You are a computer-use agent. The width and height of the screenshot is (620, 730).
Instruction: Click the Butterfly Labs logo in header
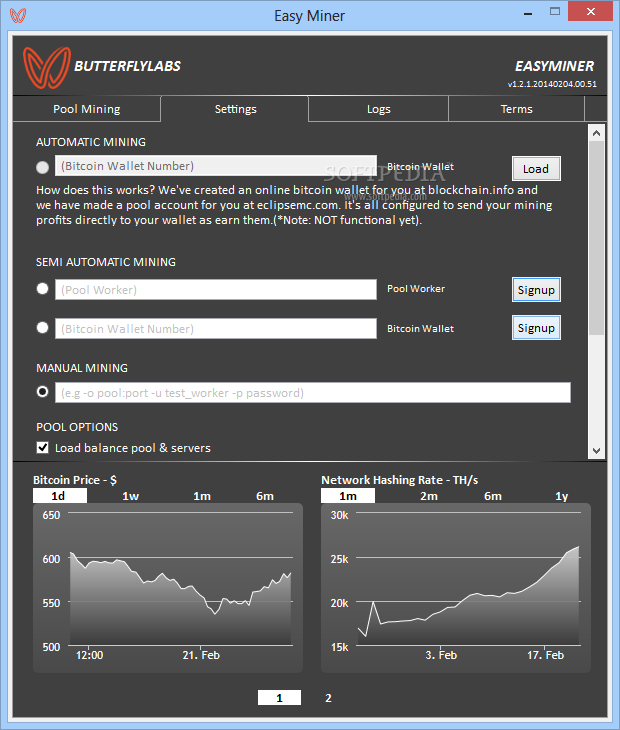point(47,68)
